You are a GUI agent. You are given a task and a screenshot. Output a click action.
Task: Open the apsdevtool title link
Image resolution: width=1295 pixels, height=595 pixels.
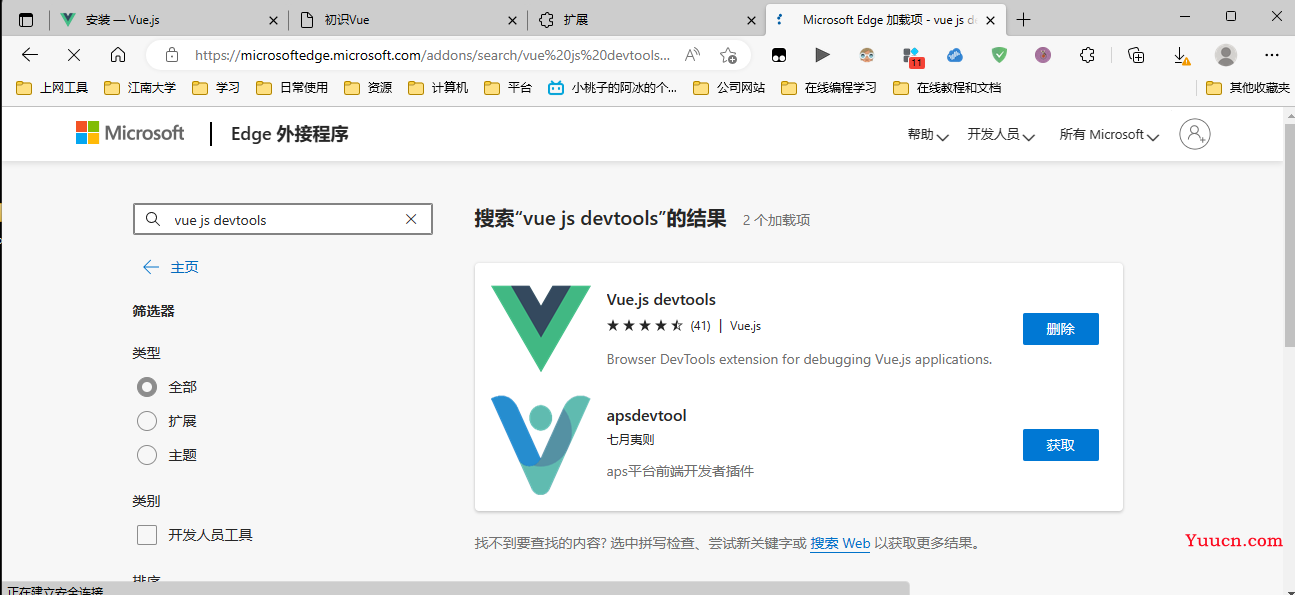646,416
